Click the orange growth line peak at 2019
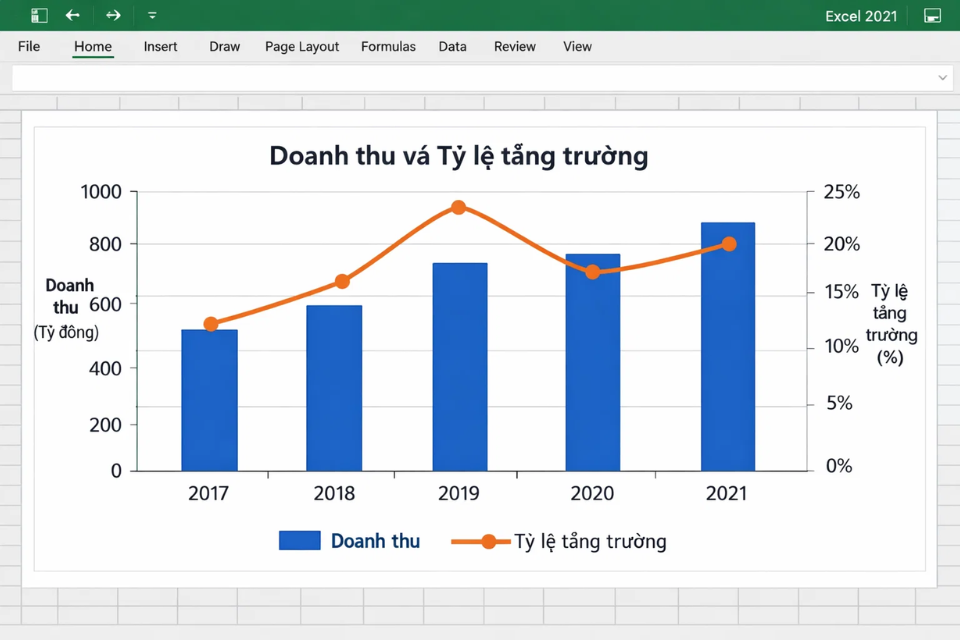The height and width of the screenshot is (640, 960). click(459, 207)
